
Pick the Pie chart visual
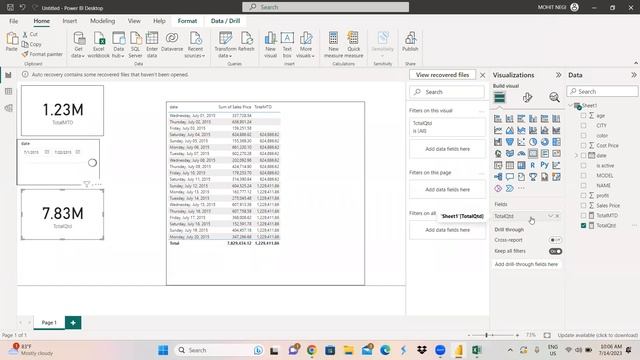tap(533, 142)
